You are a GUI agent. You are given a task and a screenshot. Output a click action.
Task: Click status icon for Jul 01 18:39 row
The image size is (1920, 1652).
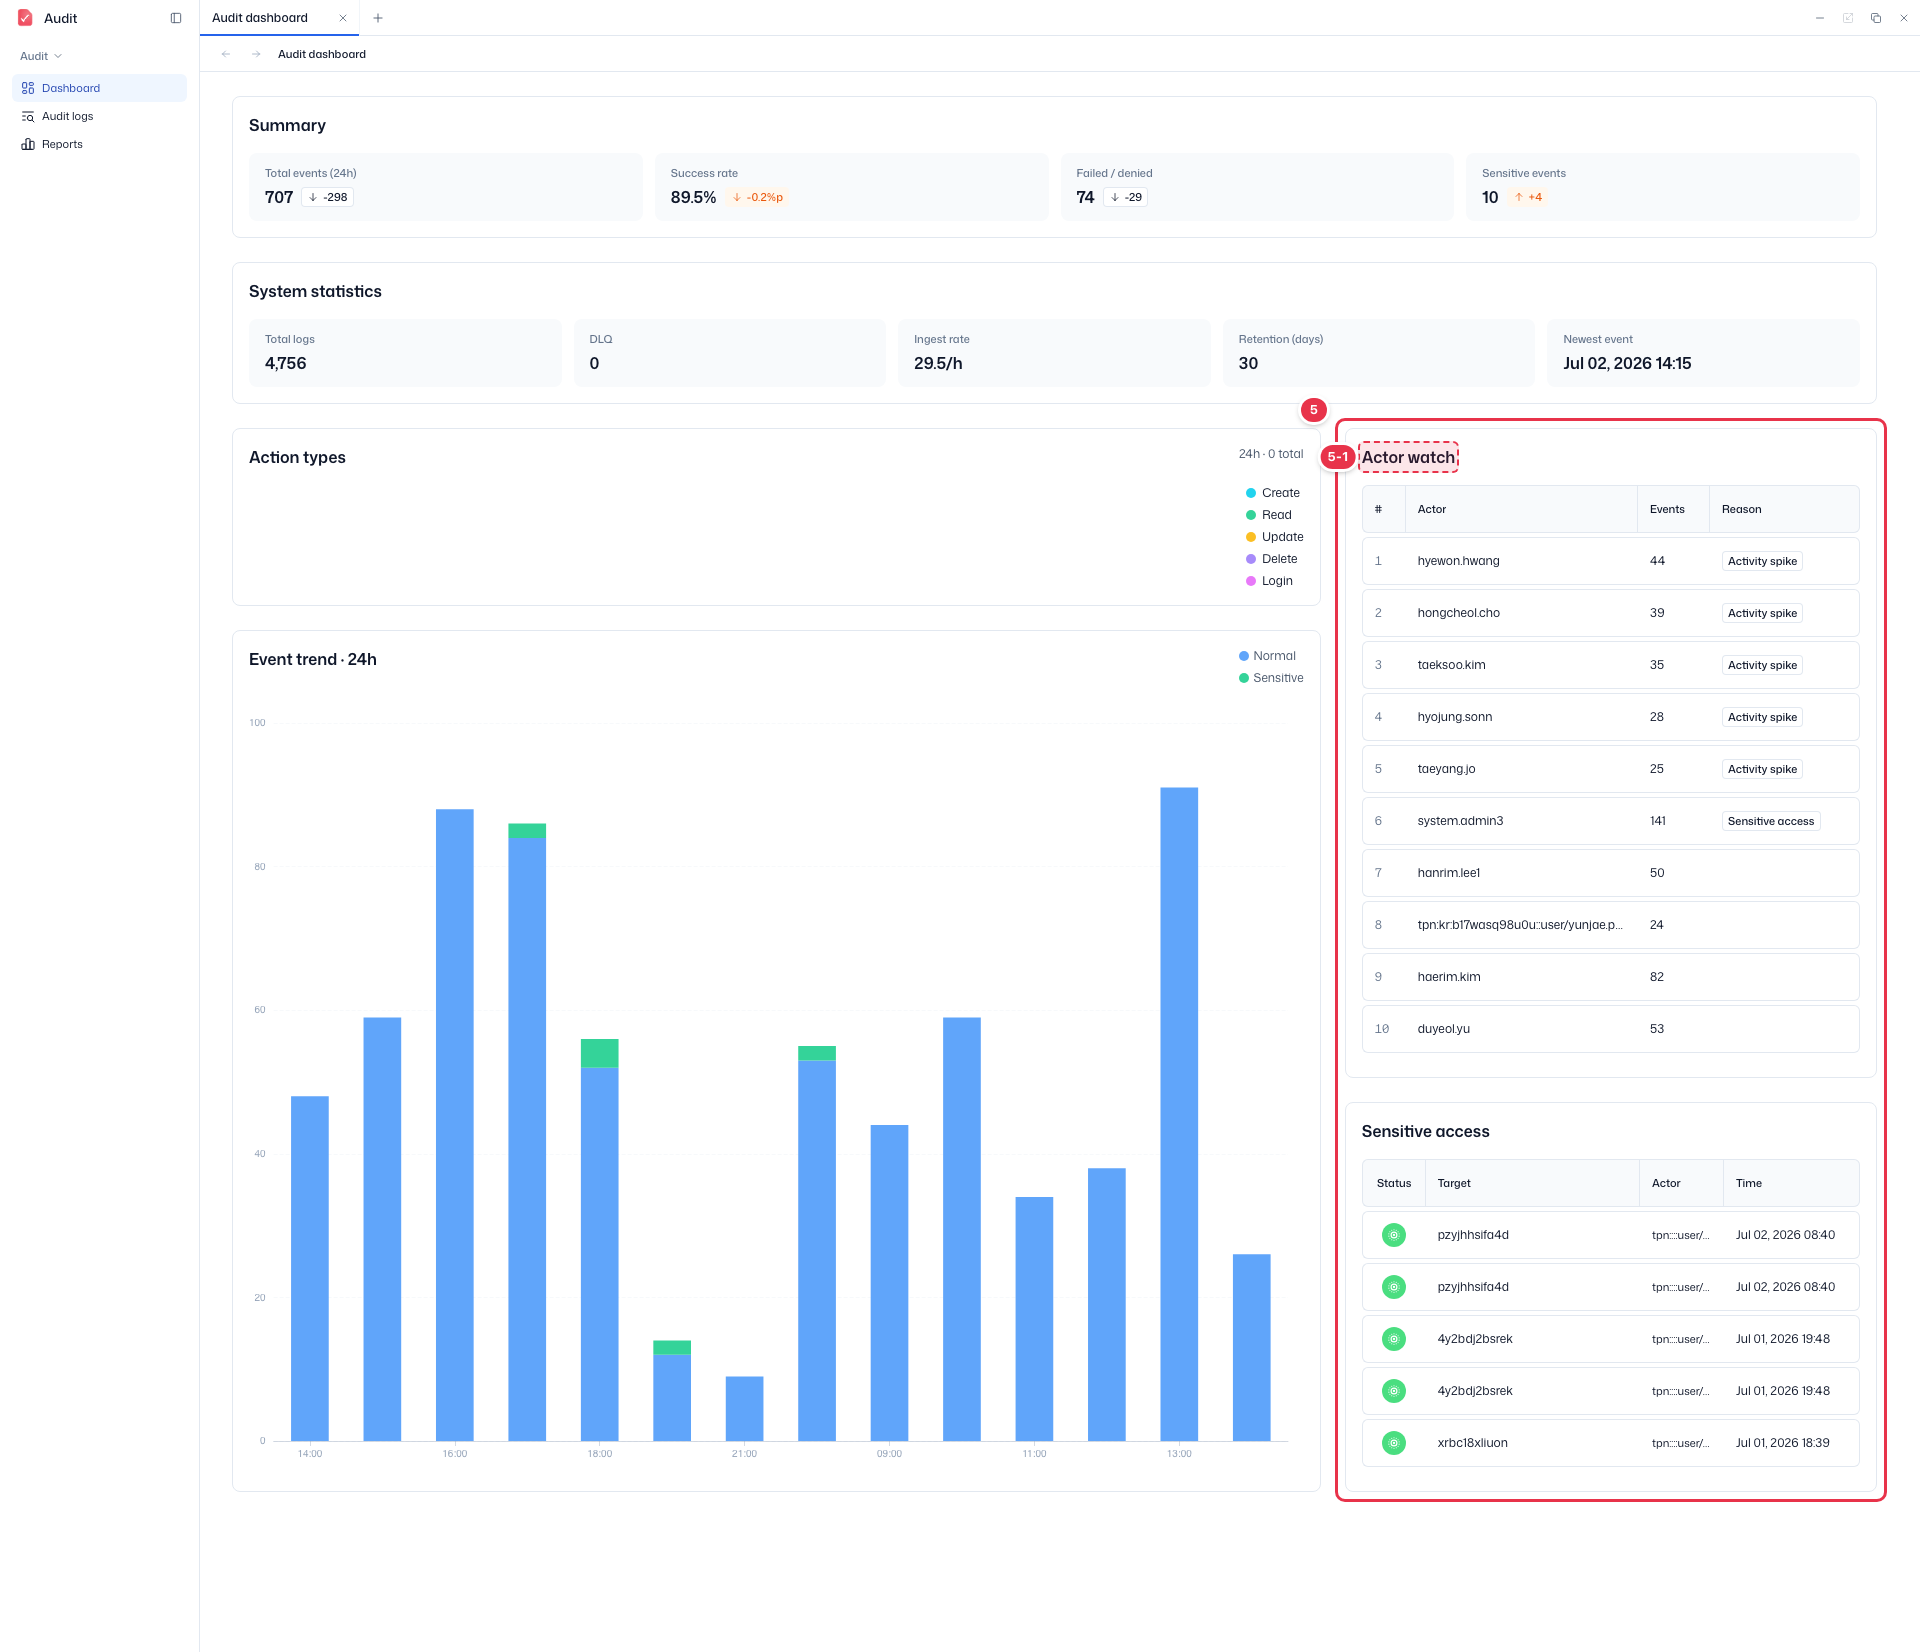[1394, 1443]
